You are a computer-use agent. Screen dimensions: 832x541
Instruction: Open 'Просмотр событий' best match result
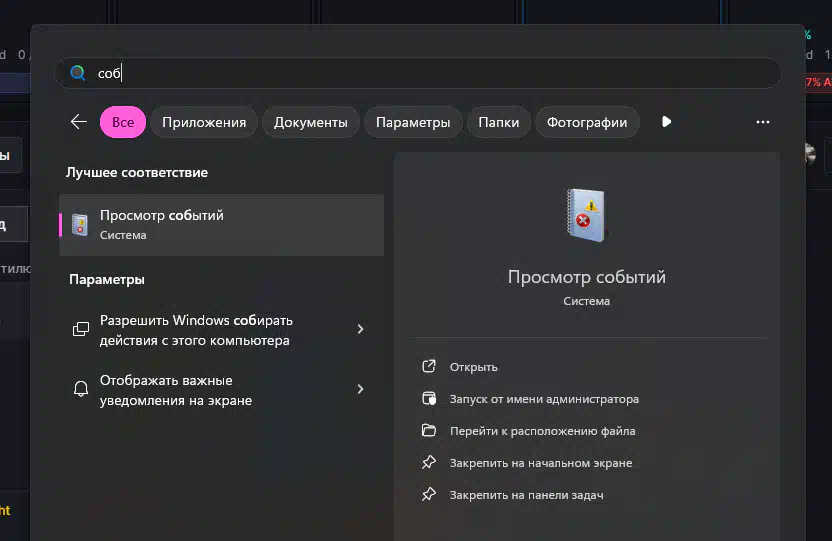tap(221, 225)
